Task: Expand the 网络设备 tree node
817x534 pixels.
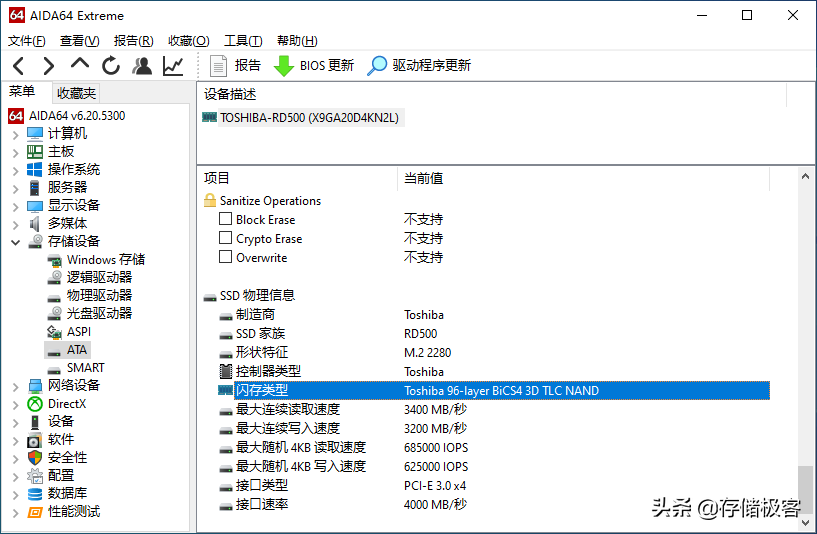Action: tap(15, 387)
